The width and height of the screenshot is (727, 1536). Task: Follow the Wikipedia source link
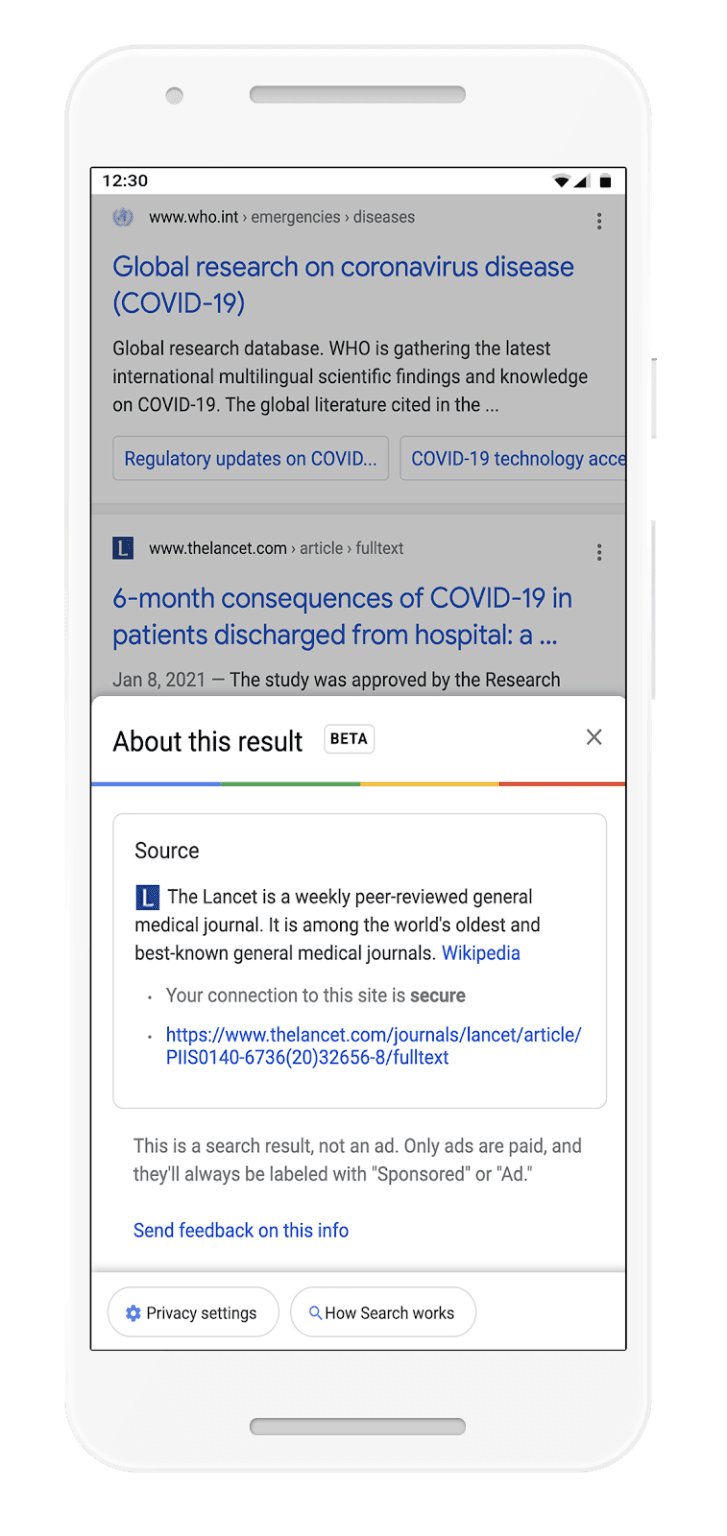(x=481, y=953)
